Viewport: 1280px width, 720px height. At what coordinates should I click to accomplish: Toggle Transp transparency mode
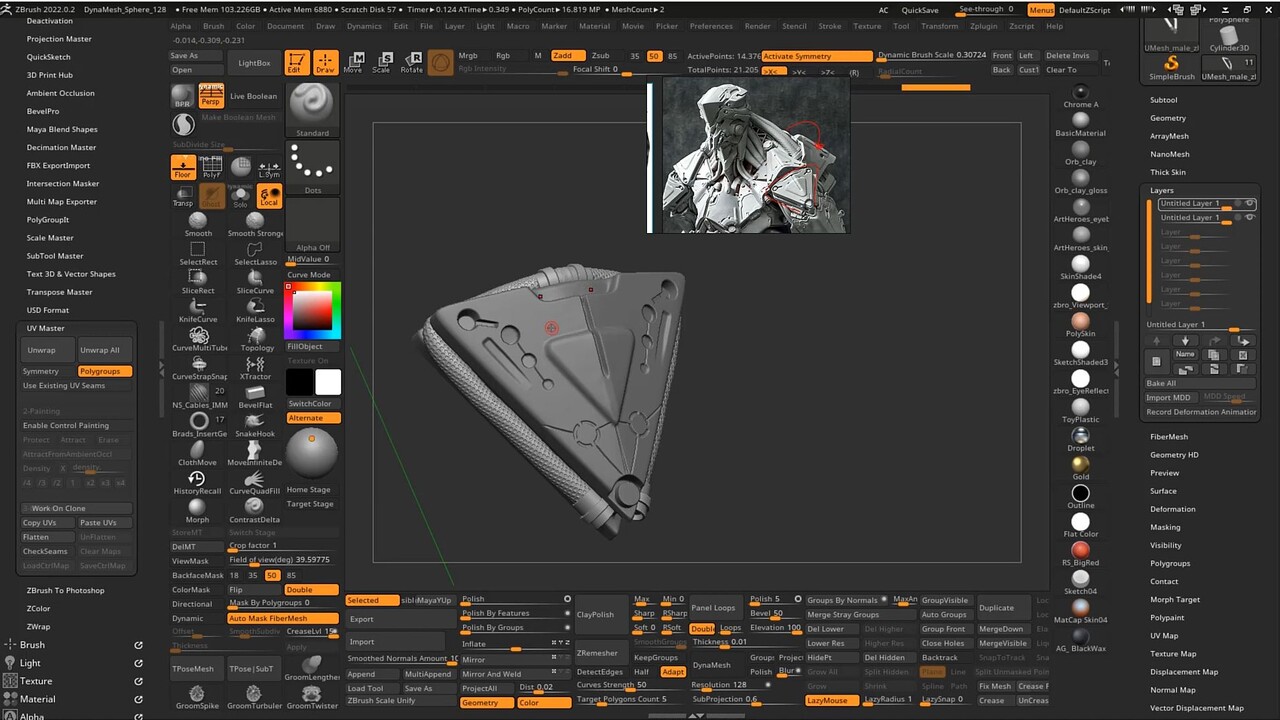[183, 196]
